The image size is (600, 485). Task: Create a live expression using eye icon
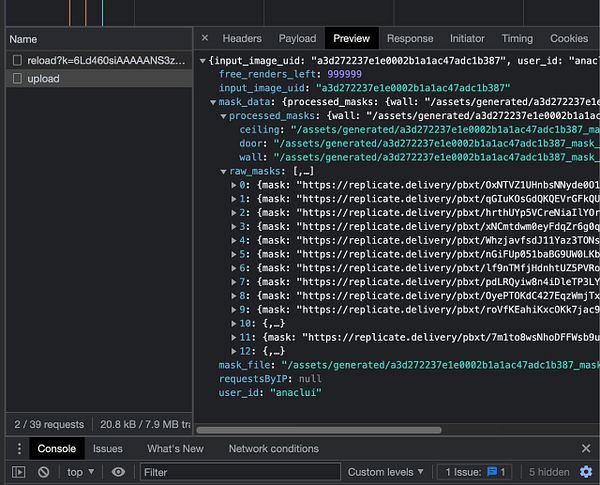click(x=118, y=472)
